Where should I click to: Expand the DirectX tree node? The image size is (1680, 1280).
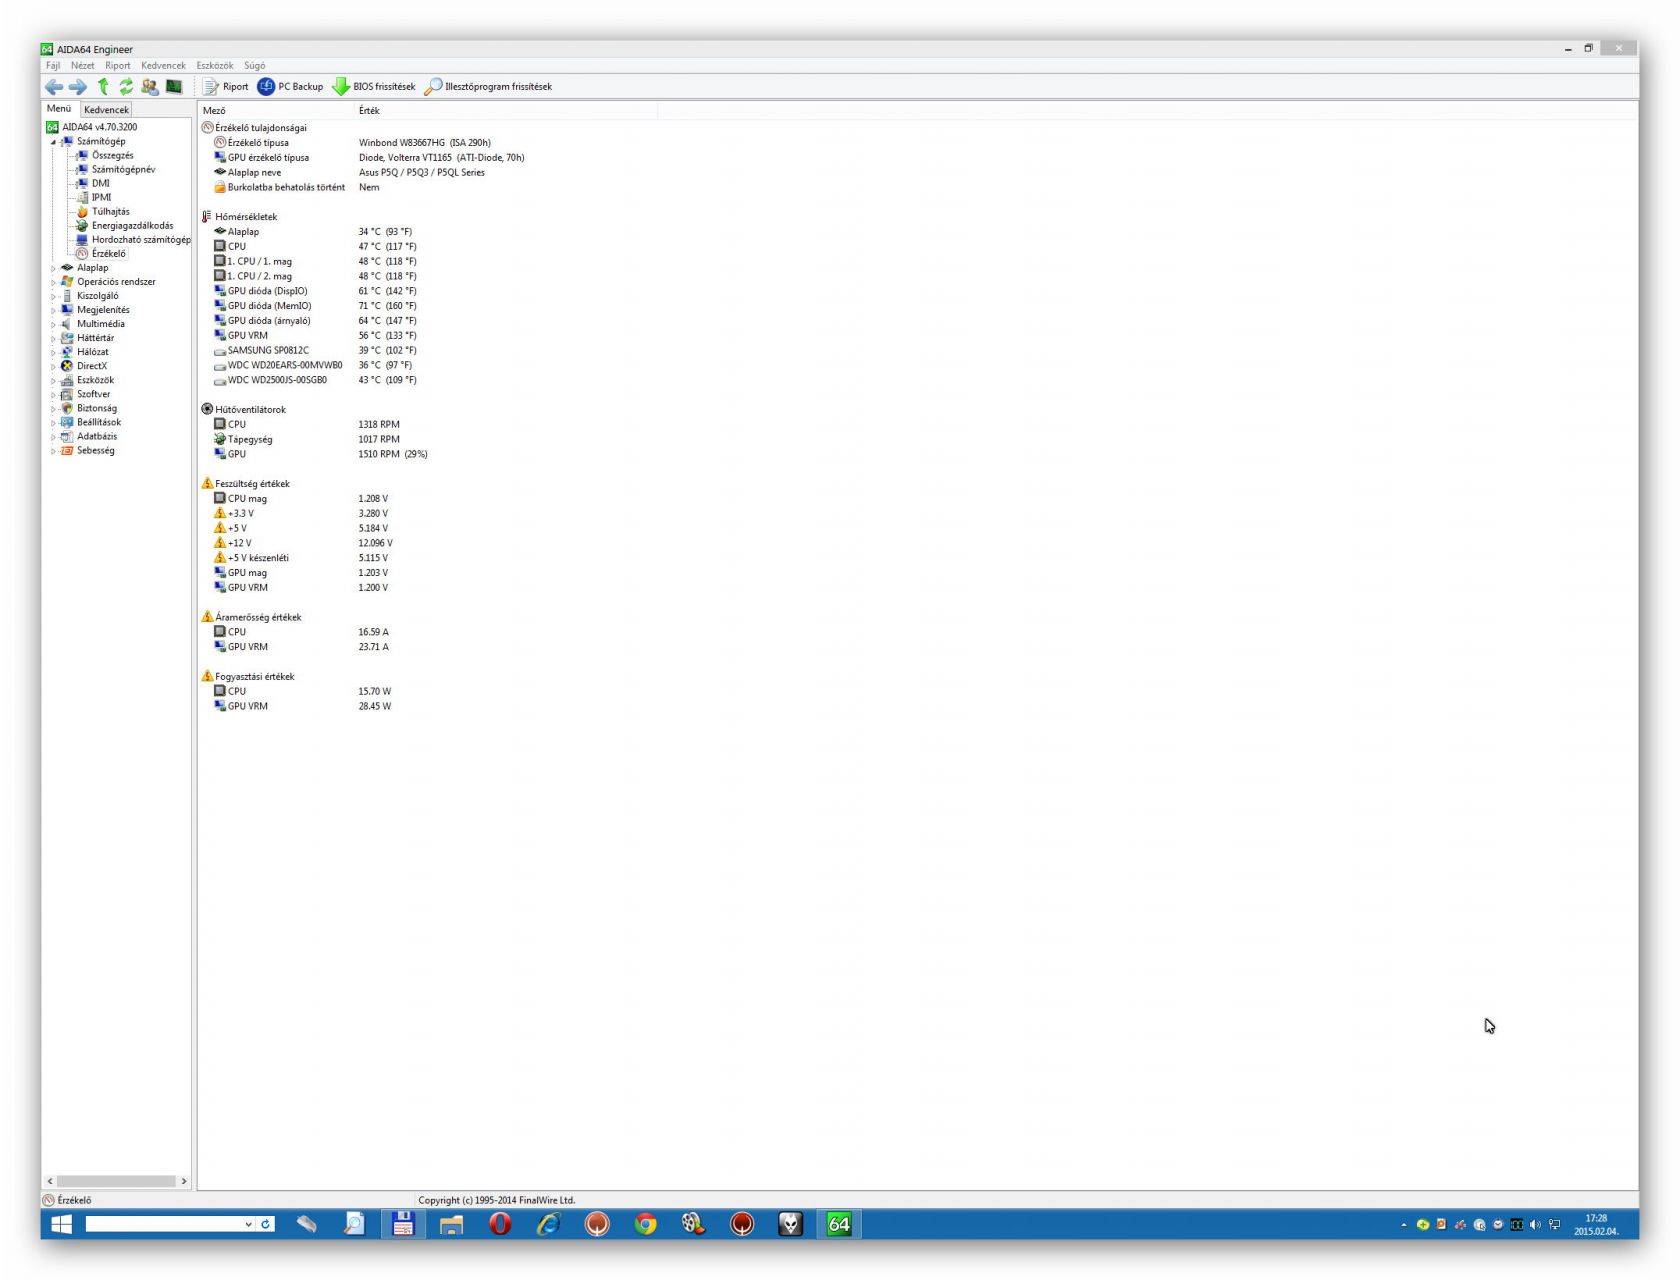pyautogui.click(x=54, y=366)
